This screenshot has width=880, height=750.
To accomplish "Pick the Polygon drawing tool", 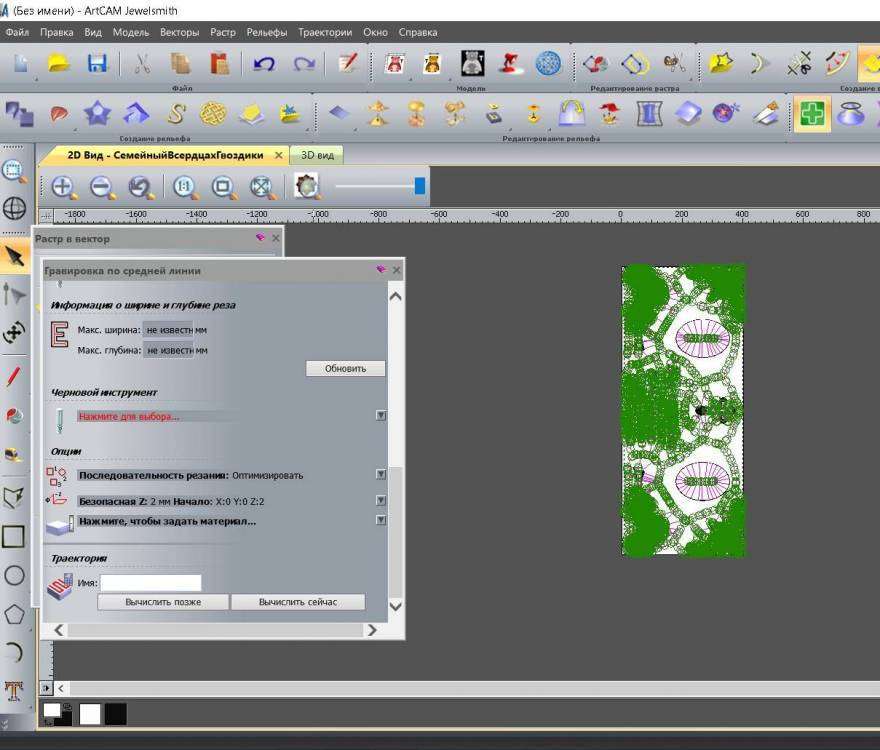I will pyautogui.click(x=14, y=614).
